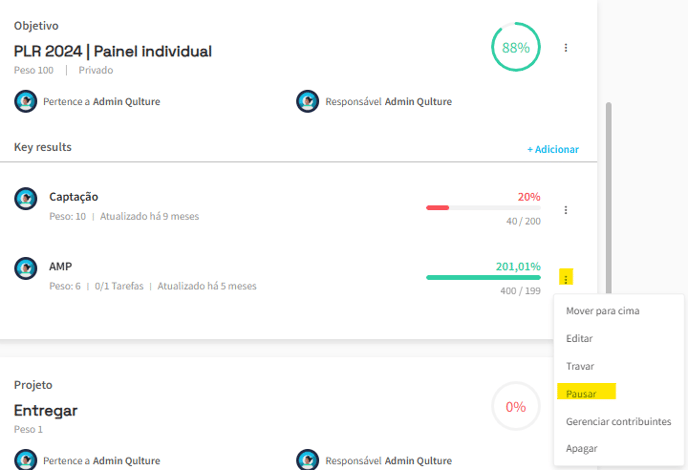Choose Editar in the context menu
The image size is (688, 470).
(x=579, y=338)
